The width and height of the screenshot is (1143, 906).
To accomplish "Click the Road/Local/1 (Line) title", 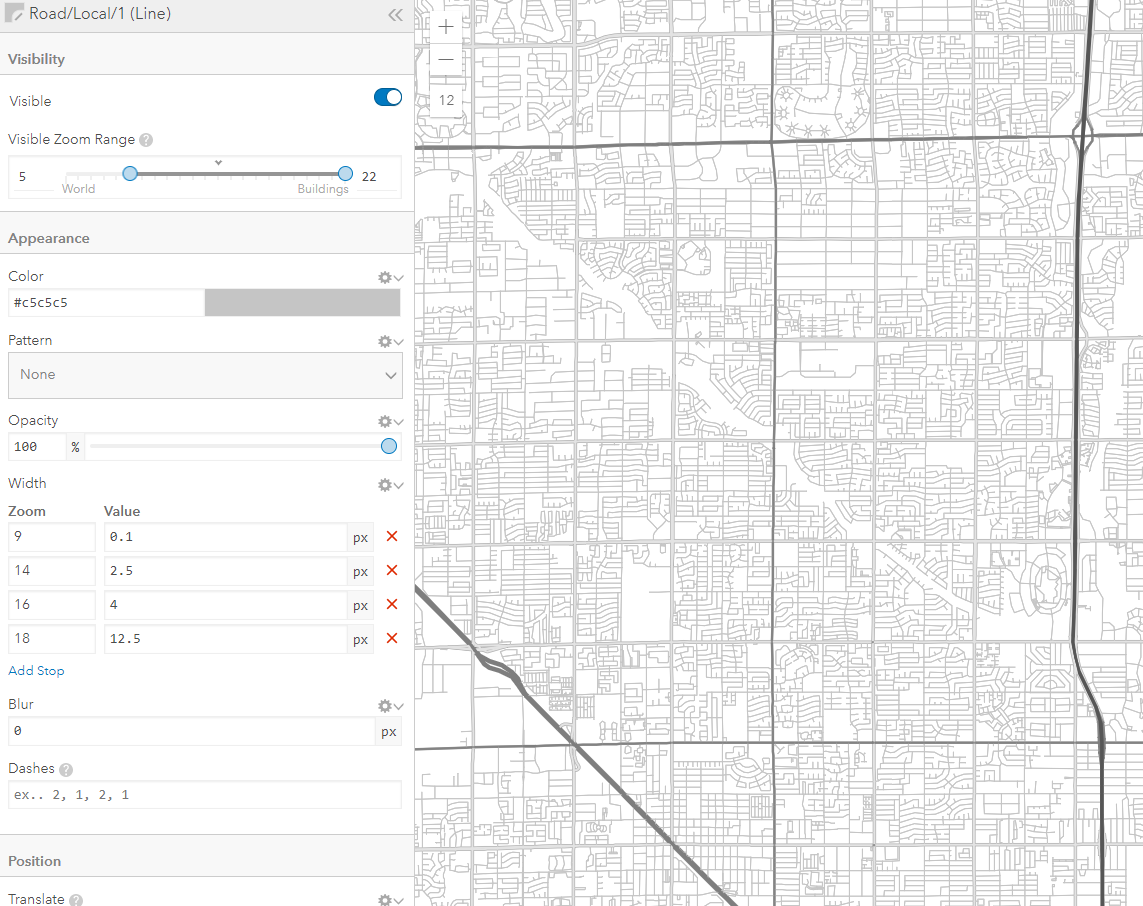I will pyautogui.click(x=100, y=13).
